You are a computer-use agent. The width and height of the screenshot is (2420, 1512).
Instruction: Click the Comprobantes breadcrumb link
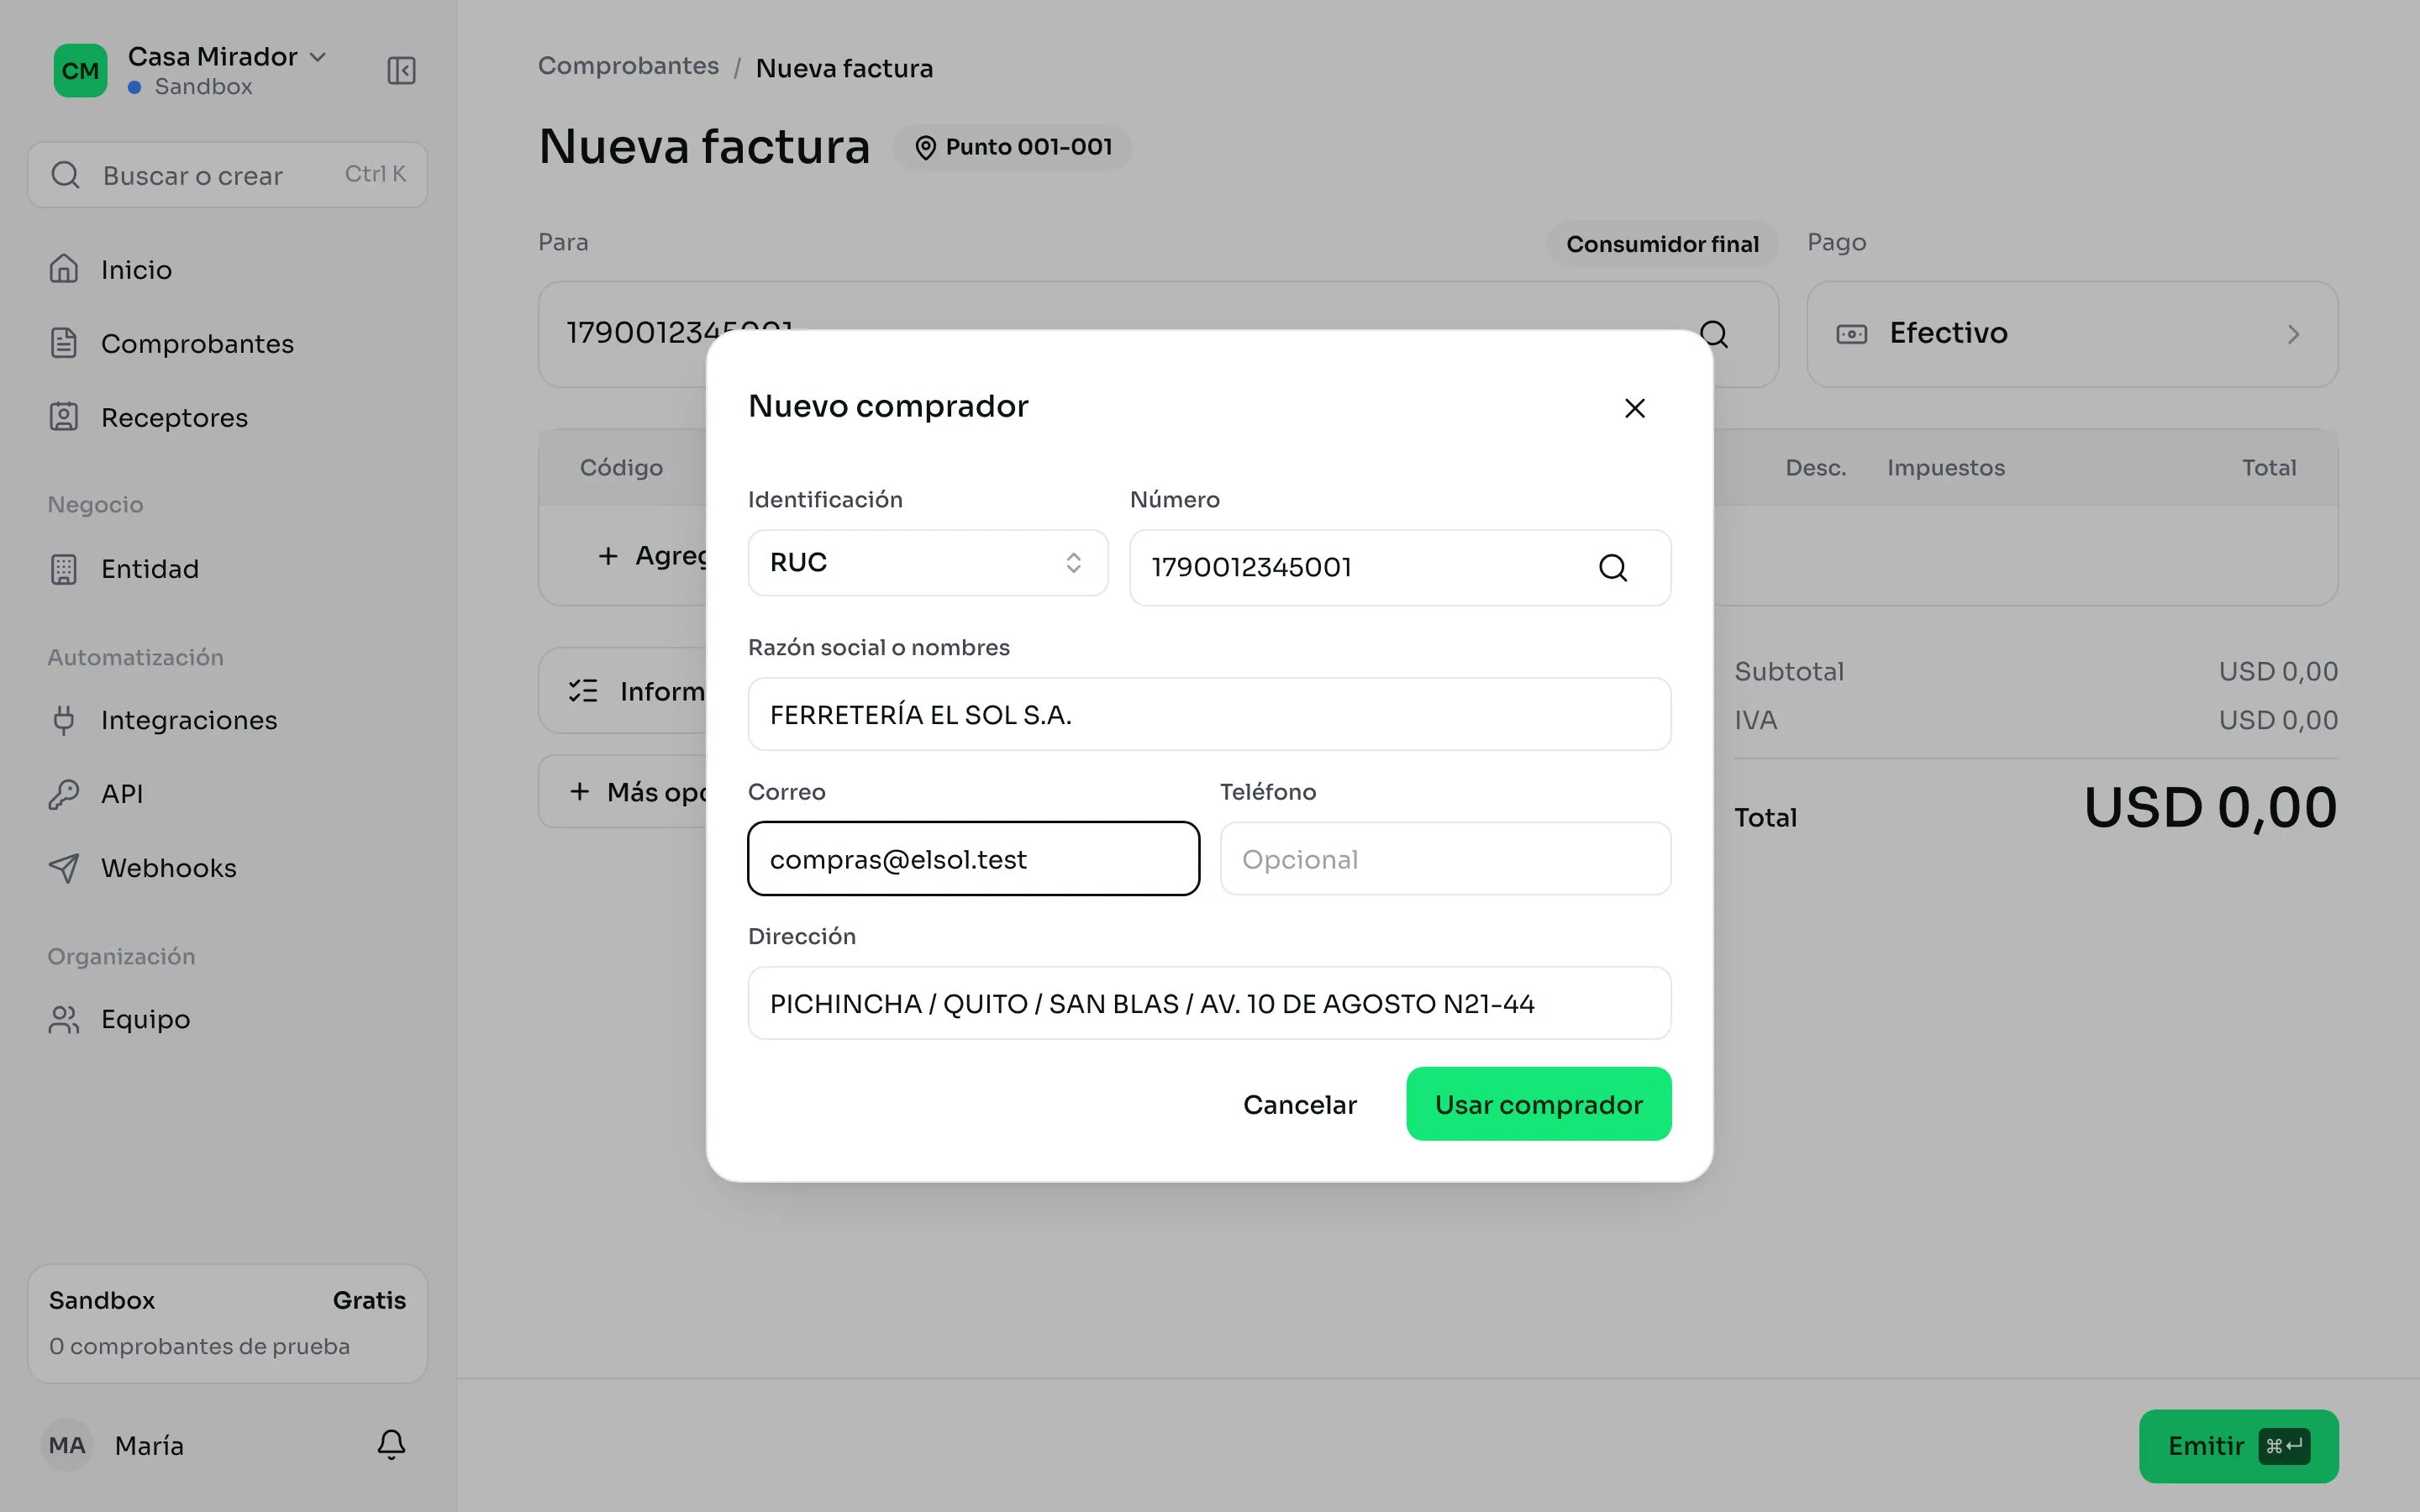pos(628,66)
